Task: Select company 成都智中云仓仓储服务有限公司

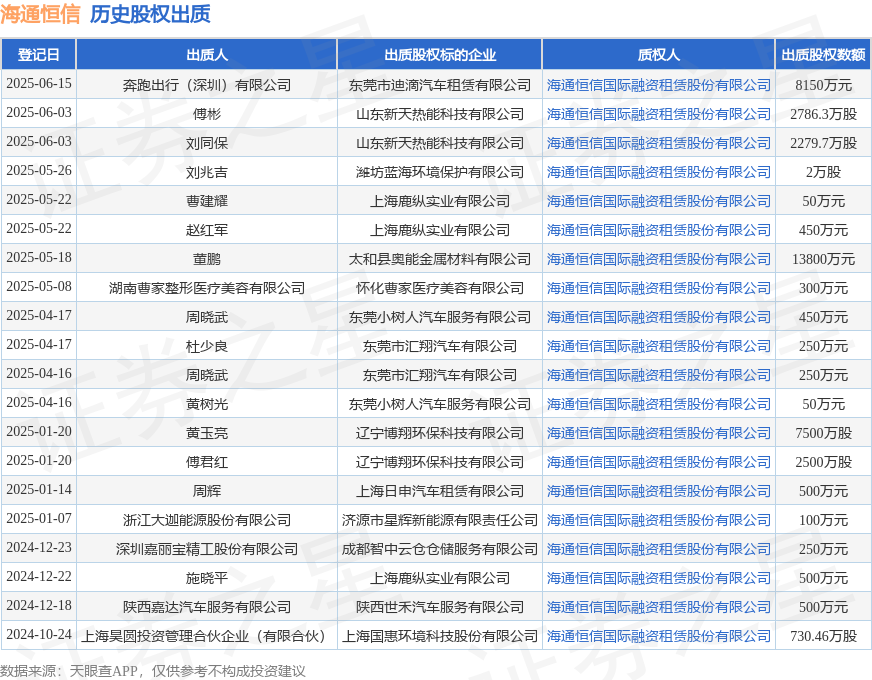Action: [439, 549]
